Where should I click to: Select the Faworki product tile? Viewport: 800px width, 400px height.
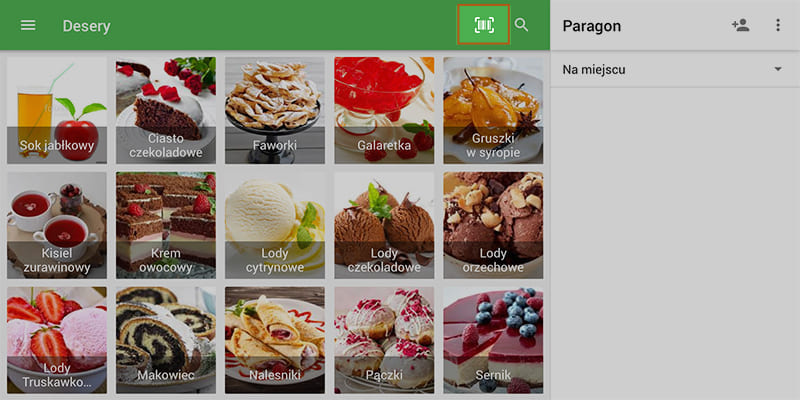tap(274, 110)
